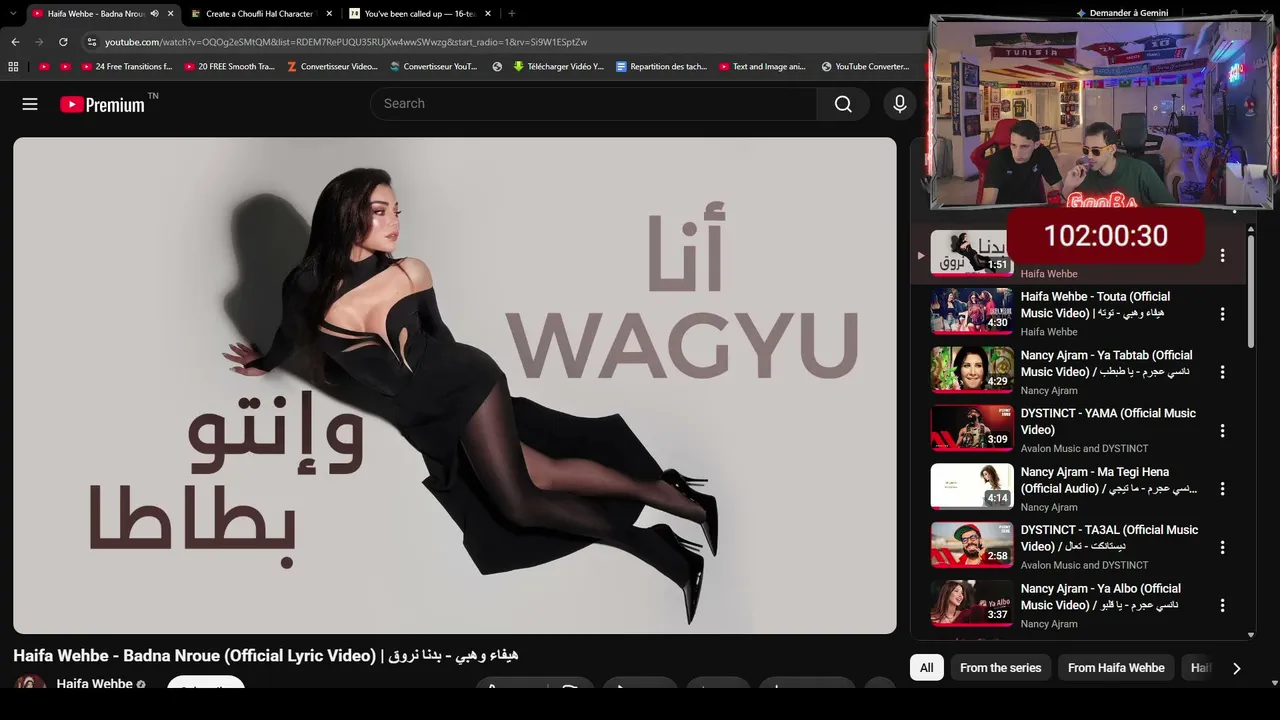Image resolution: width=1280 pixels, height=720 pixels.
Task: Click the Haifa Wehbe lyric video player
Action: [455, 386]
